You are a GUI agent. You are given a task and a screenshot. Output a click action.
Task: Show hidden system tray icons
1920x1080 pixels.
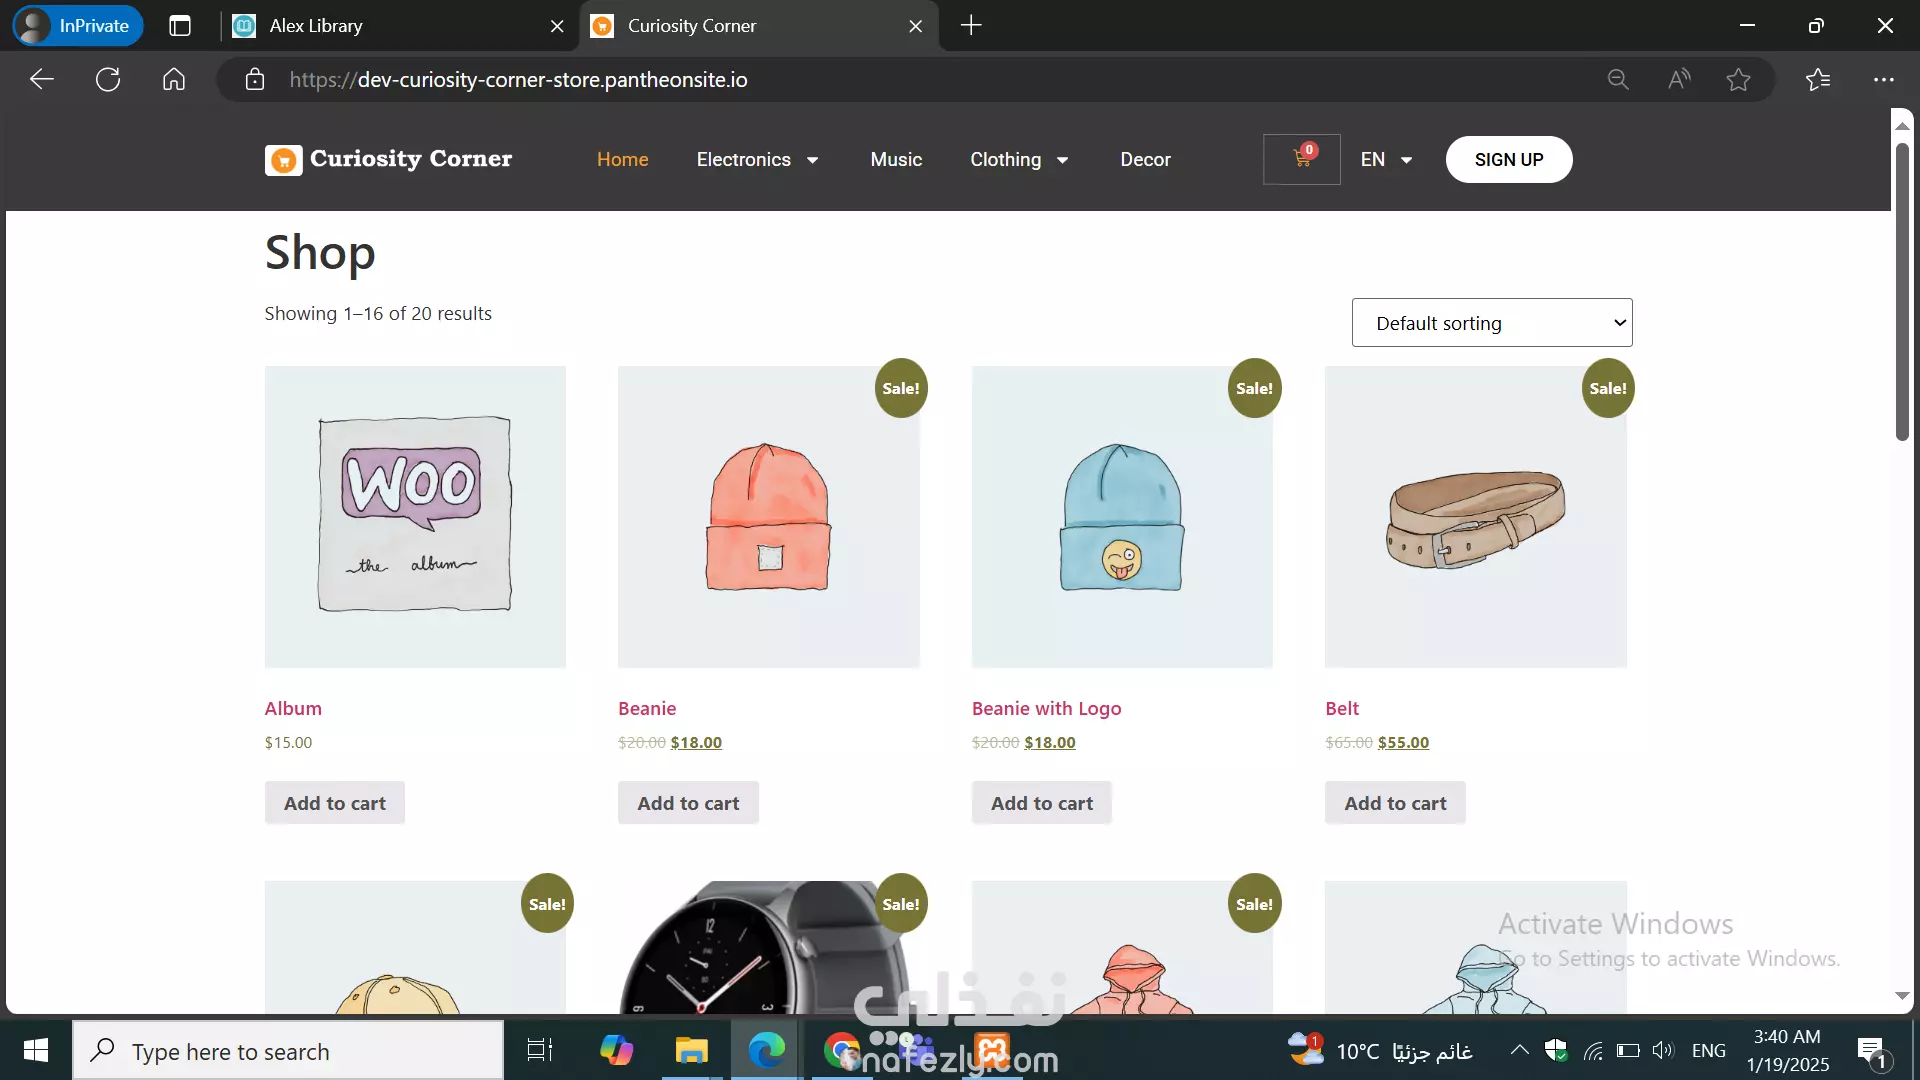pyautogui.click(x=1519, y=1050)
